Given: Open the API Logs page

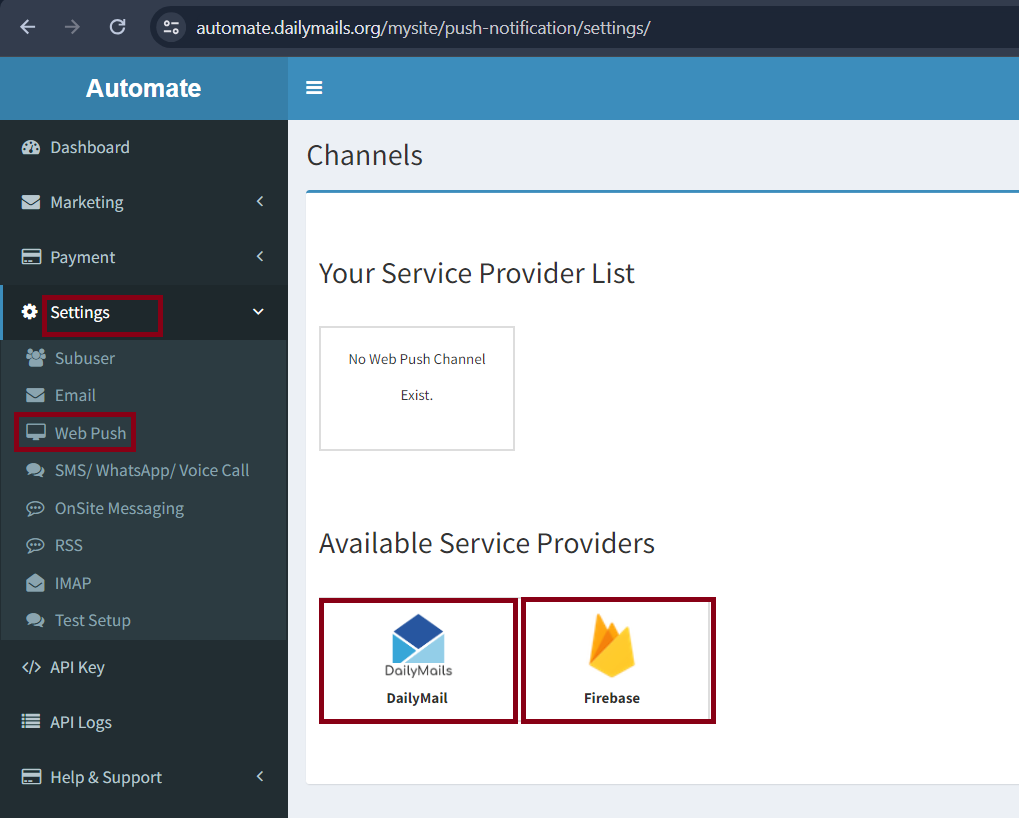Looking at the screenshot, I should pyautogui.click(x=80, y=722).
